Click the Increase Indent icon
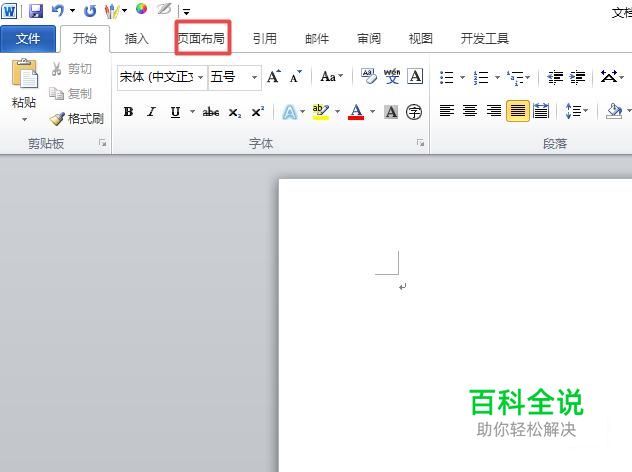This screenshot has height=472, width=632. (x=578, y=77)
